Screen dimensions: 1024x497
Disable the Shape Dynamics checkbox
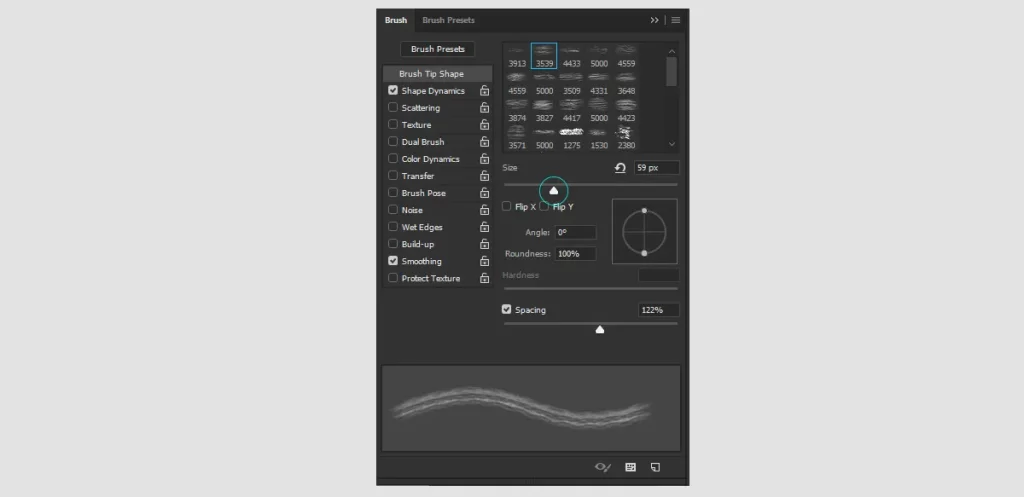point(393,91)
